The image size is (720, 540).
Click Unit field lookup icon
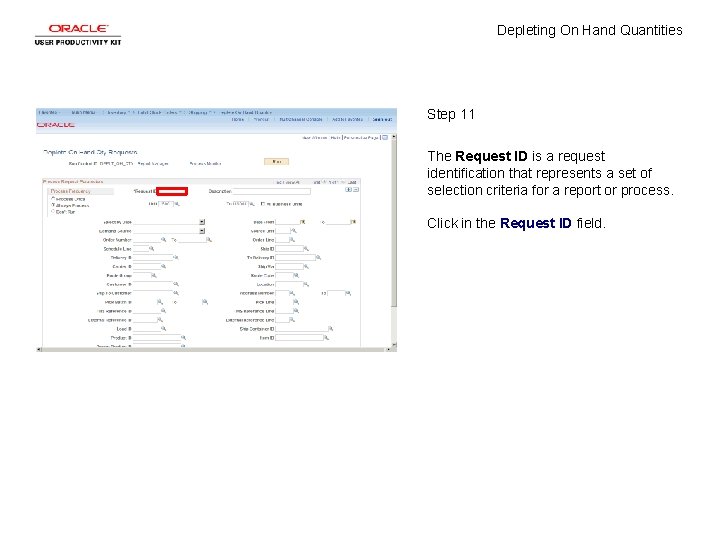pos(177,204)
